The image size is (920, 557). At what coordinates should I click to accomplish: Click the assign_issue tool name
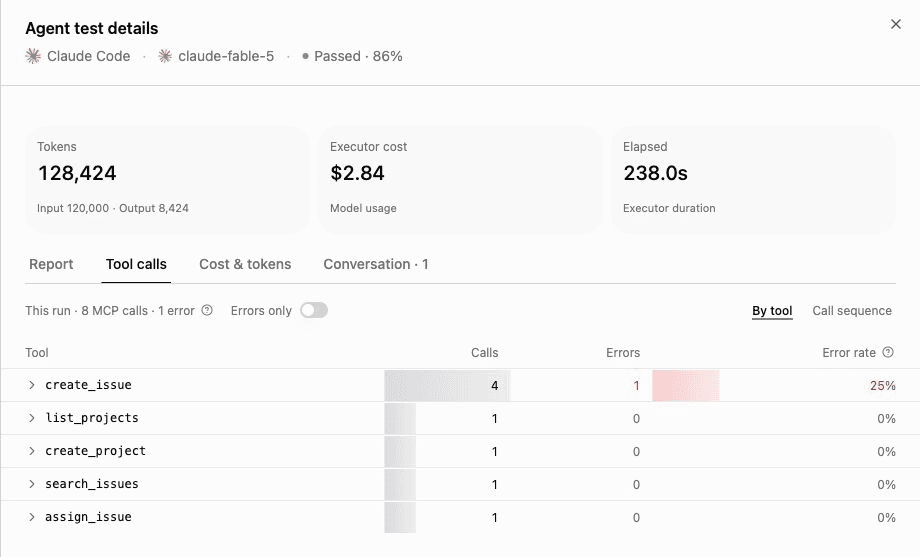[x=89, y=517]
